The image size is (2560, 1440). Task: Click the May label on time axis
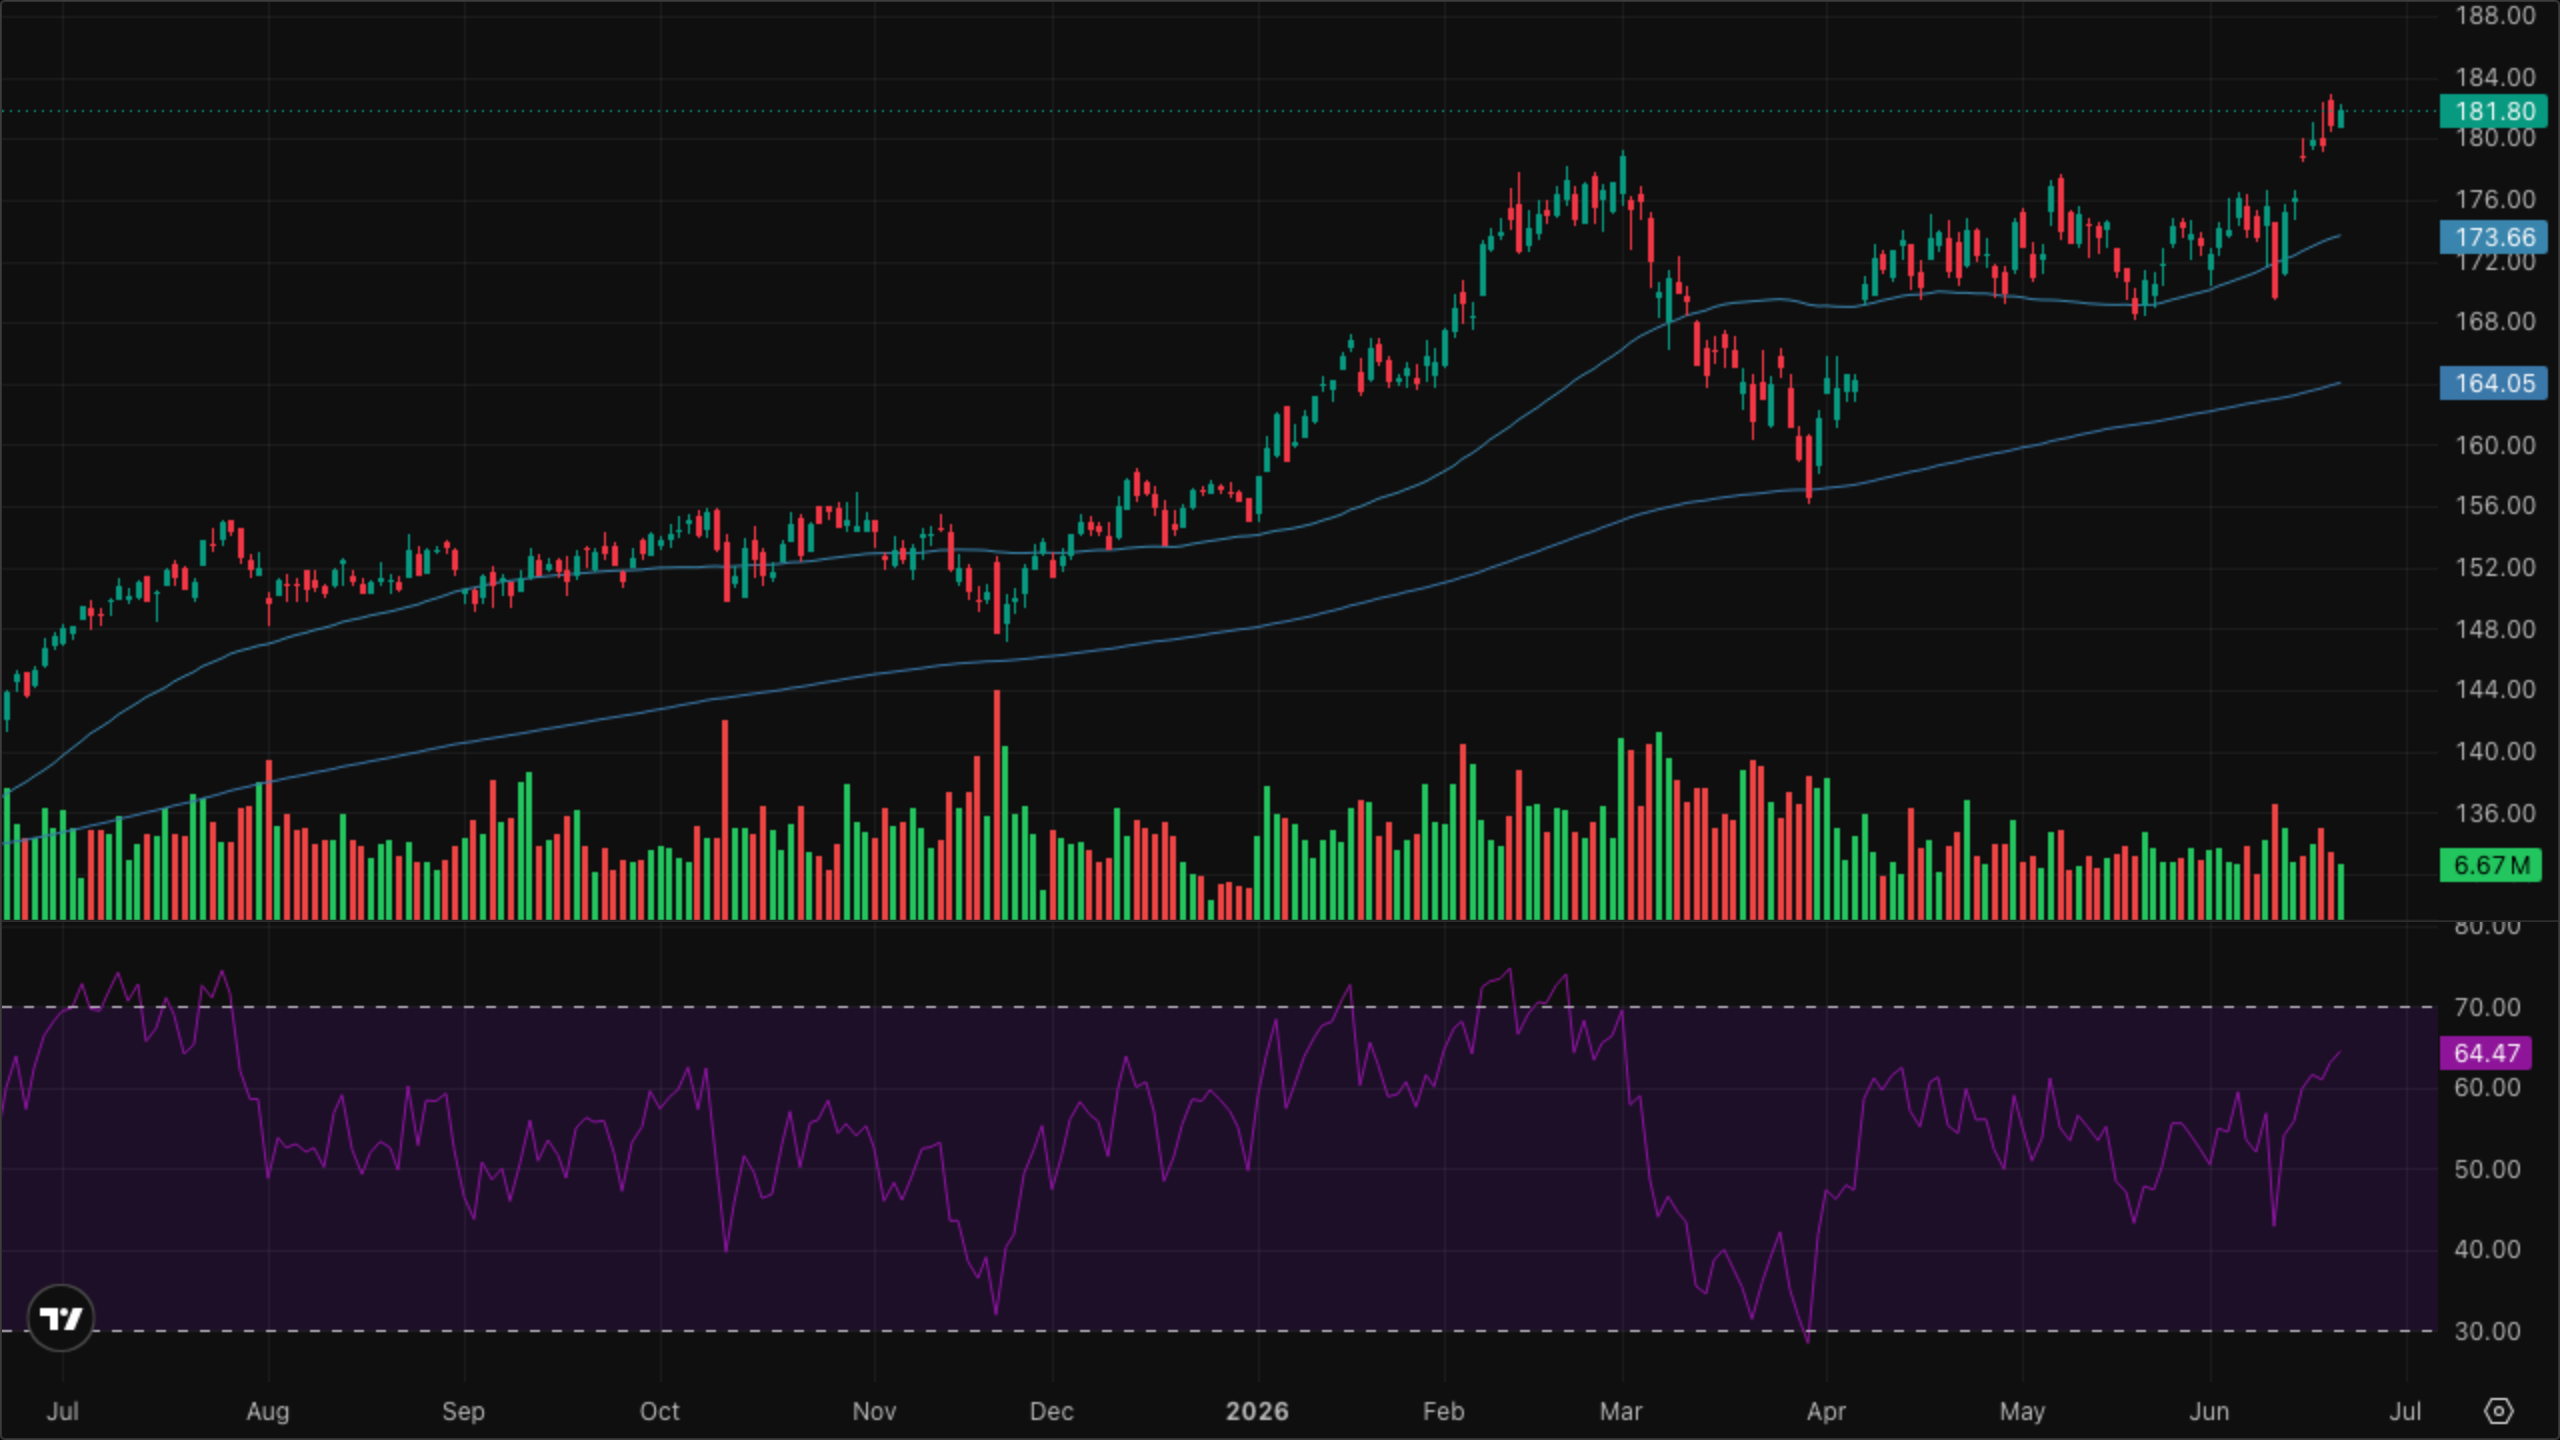(x=2022, y=1411)
